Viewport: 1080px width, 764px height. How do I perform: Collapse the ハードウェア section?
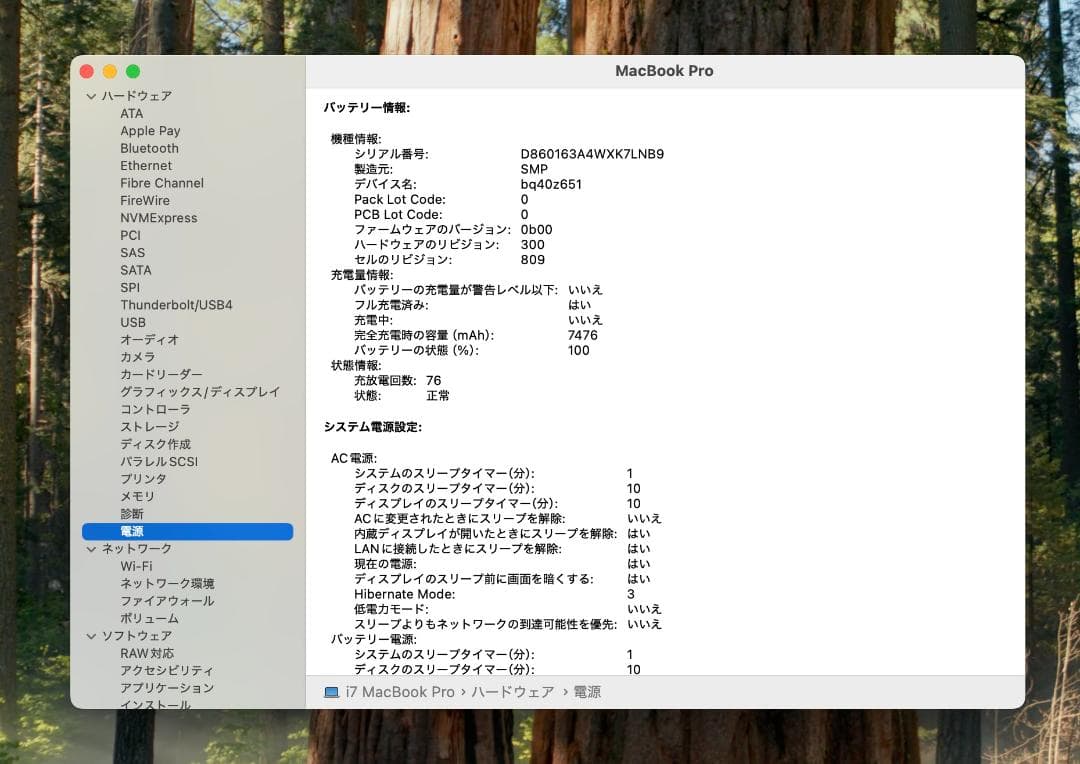pyautogui.click(x=91, y=96)
